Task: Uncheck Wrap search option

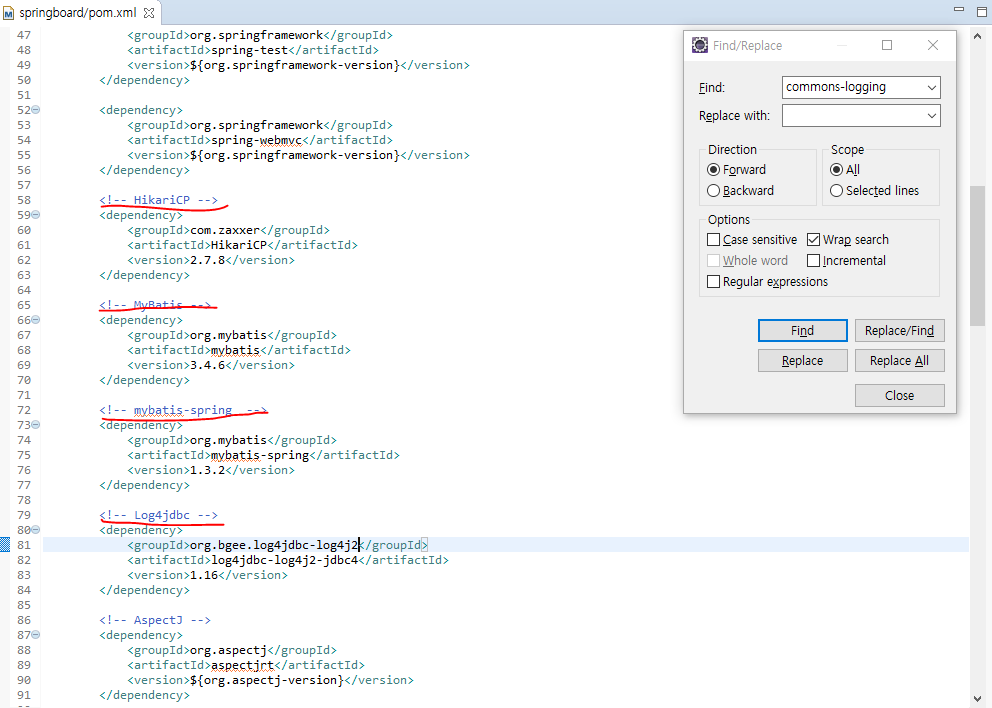Action: pyautogui.click(x=814, y=240)
